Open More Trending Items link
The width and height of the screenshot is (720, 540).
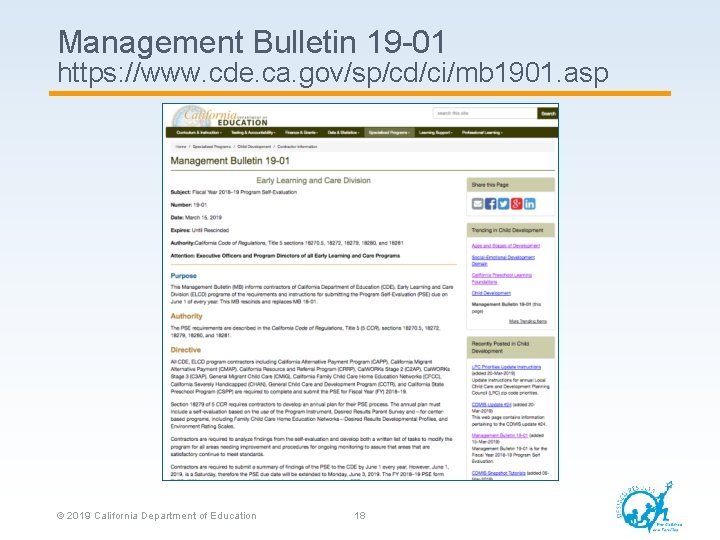point(528,321)
